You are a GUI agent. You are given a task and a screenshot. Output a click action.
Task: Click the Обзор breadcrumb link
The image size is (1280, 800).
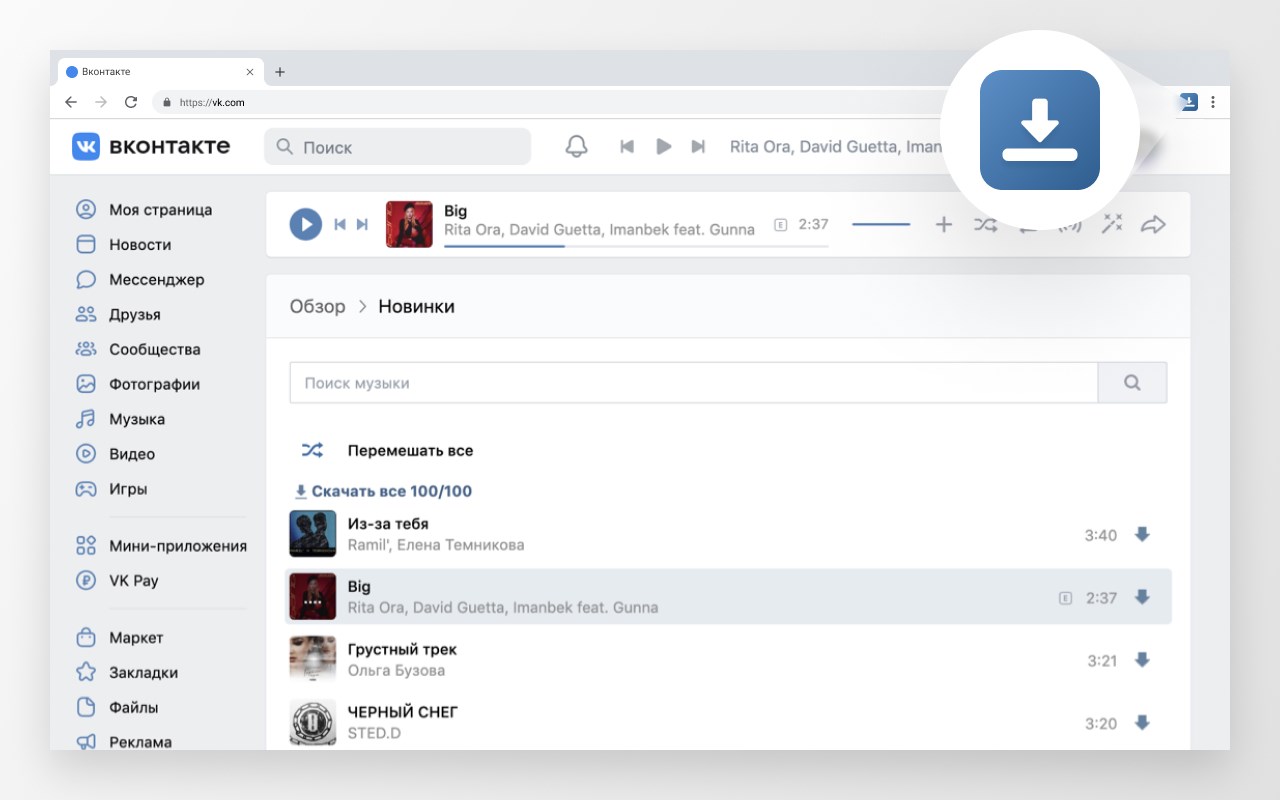317,307
